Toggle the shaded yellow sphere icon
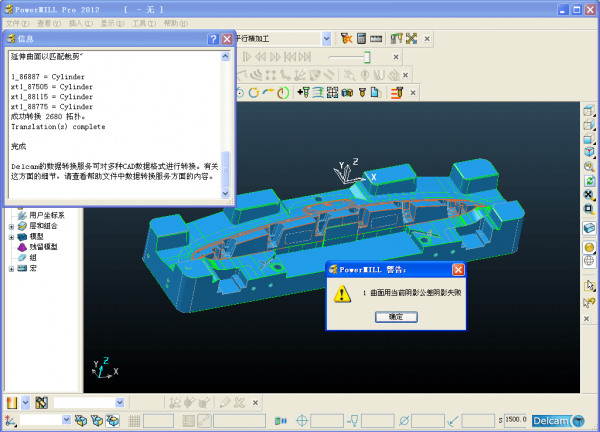600x432 pixels. (589, 247)
